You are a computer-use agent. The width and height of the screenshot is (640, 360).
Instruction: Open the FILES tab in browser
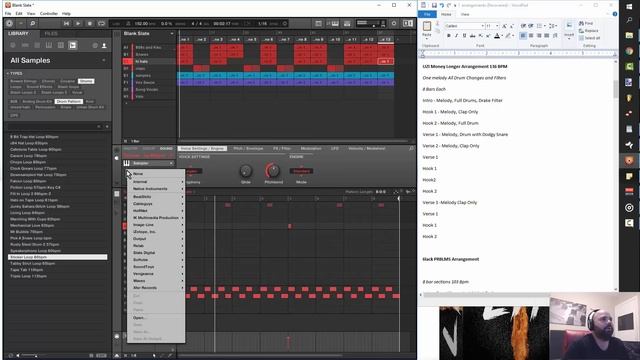click(51, 33)
